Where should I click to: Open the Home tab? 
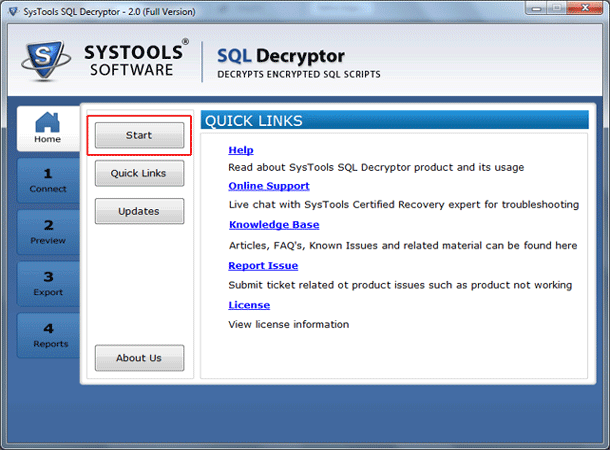(48, 128)
